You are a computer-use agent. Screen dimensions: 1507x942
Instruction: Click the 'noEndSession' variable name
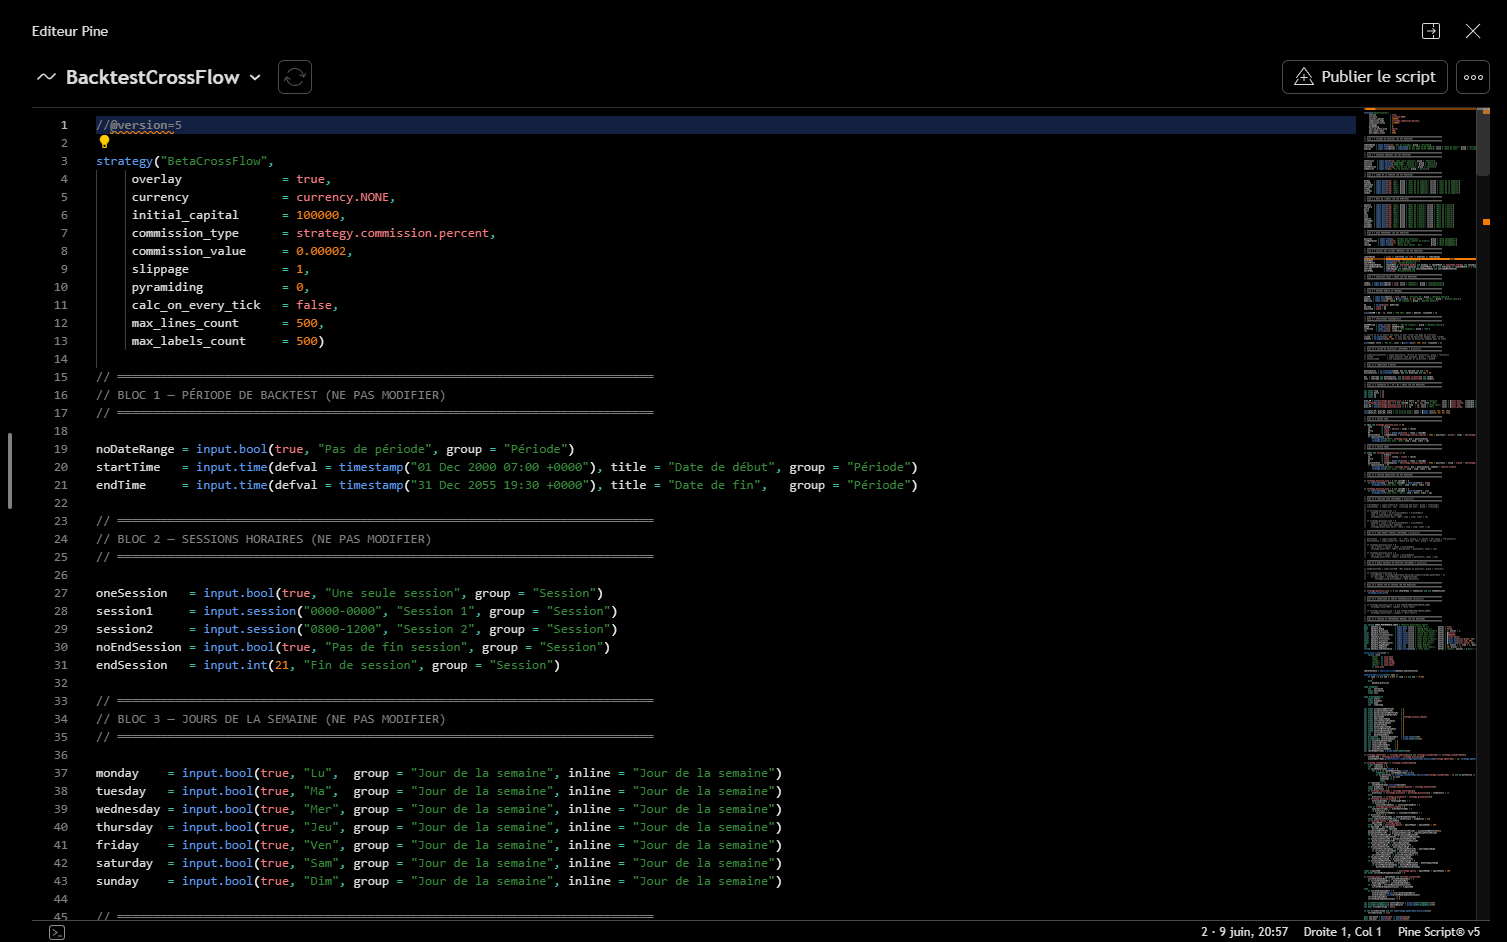(139, 647)
